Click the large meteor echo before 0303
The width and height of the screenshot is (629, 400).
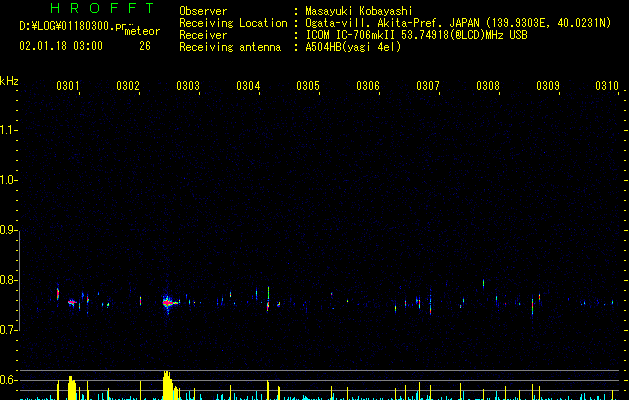coord(169,303)
